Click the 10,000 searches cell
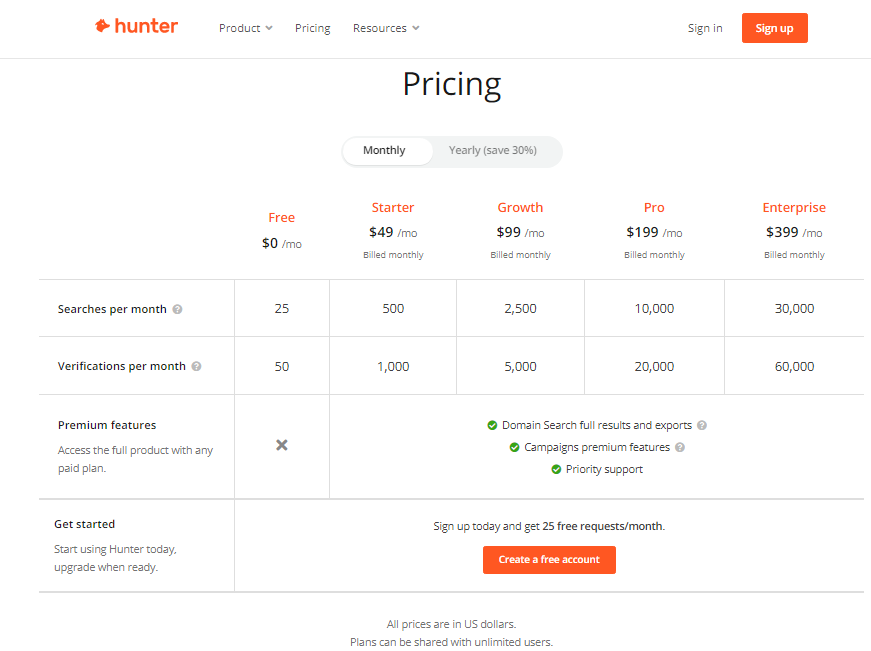The height and width of the screenshot is (651, 871). tap(654, 309)
